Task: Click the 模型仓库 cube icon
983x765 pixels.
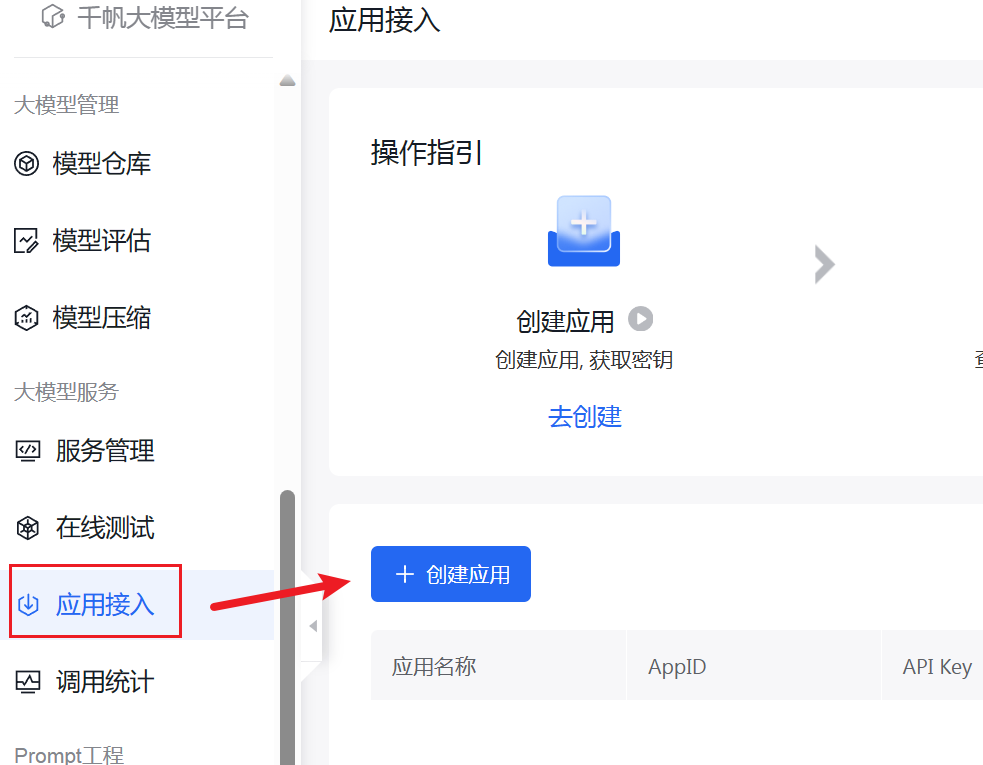Action: coord(26,163)
